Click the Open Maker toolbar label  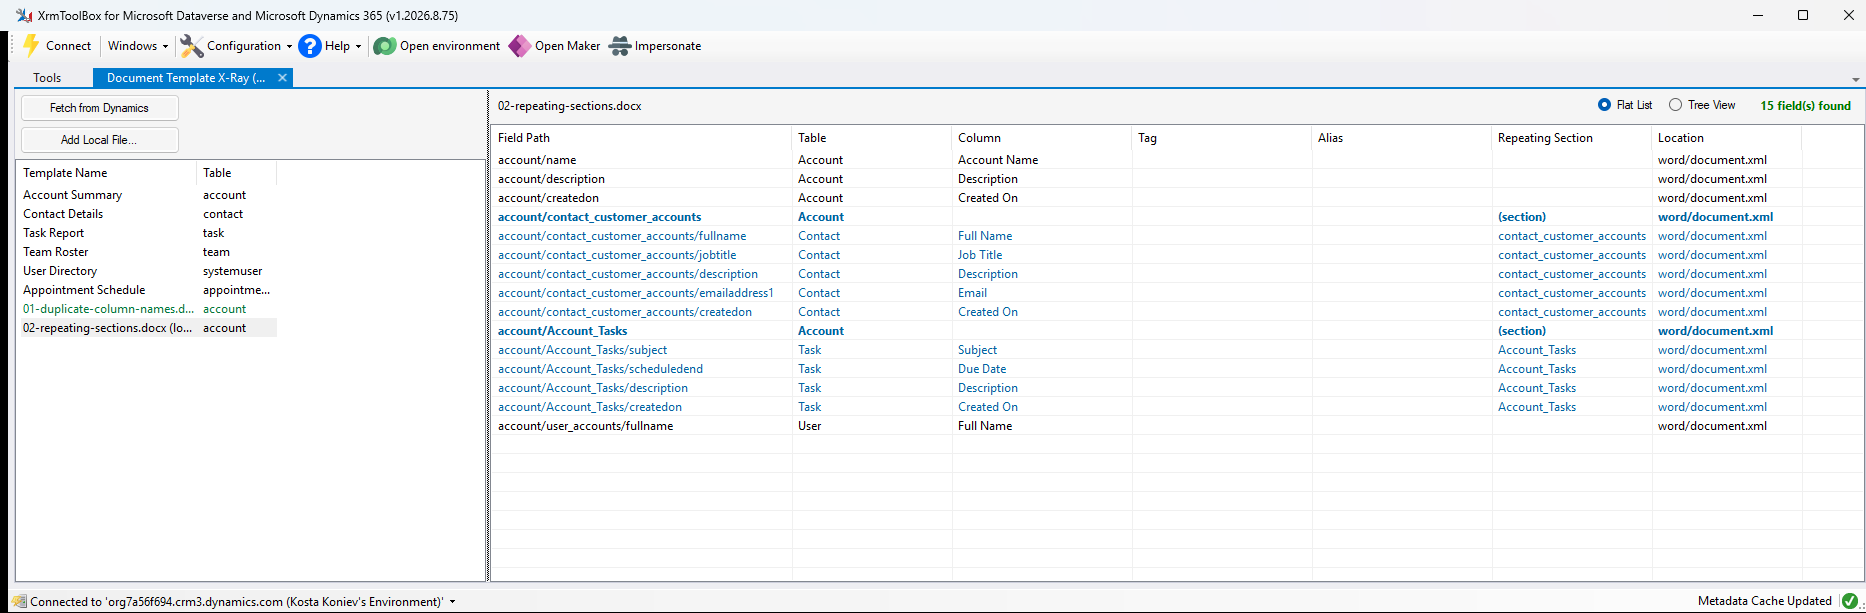click(567, 46)
